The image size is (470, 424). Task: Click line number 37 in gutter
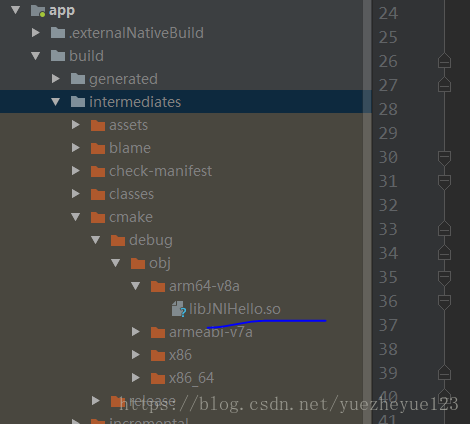coord(388,326)
